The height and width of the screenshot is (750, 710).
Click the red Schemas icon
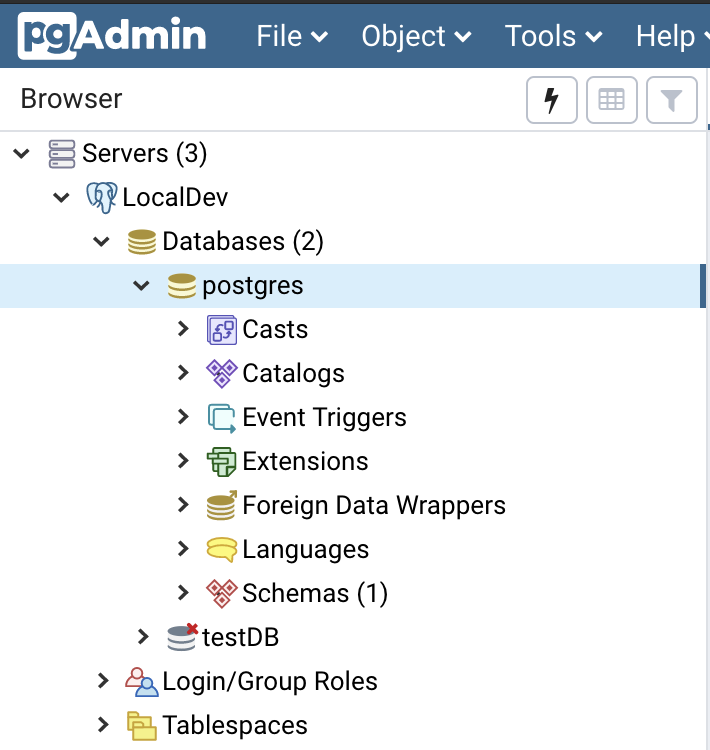click(222, 594)
